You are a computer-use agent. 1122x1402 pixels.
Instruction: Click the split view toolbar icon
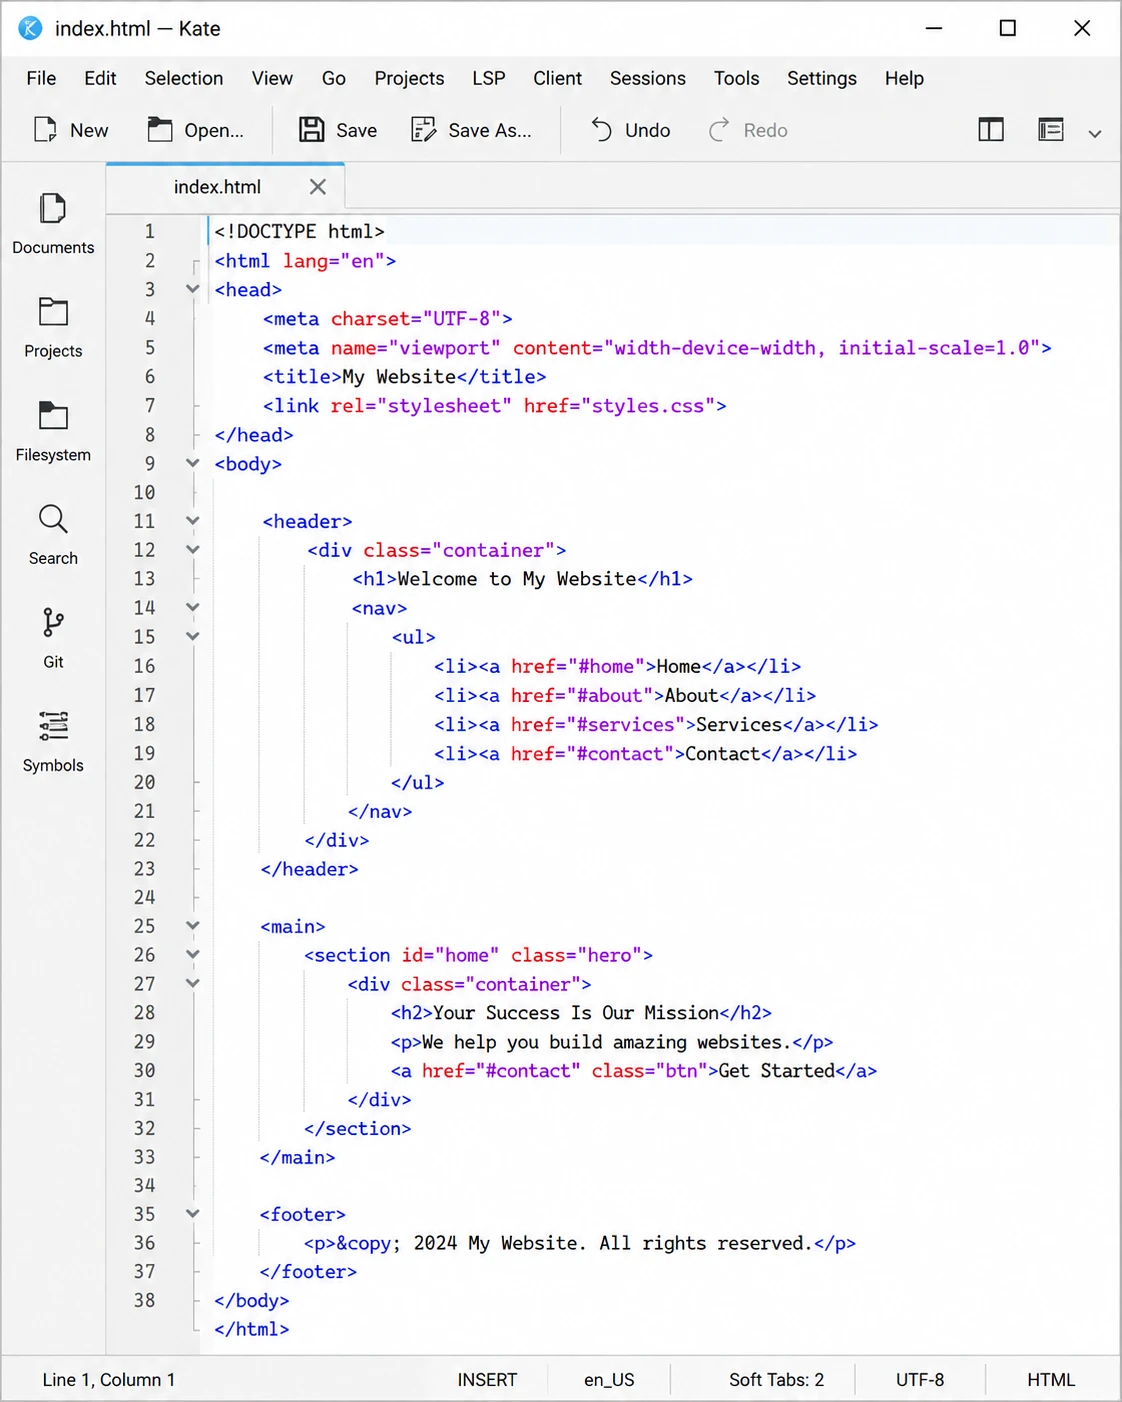pos(991,129)
